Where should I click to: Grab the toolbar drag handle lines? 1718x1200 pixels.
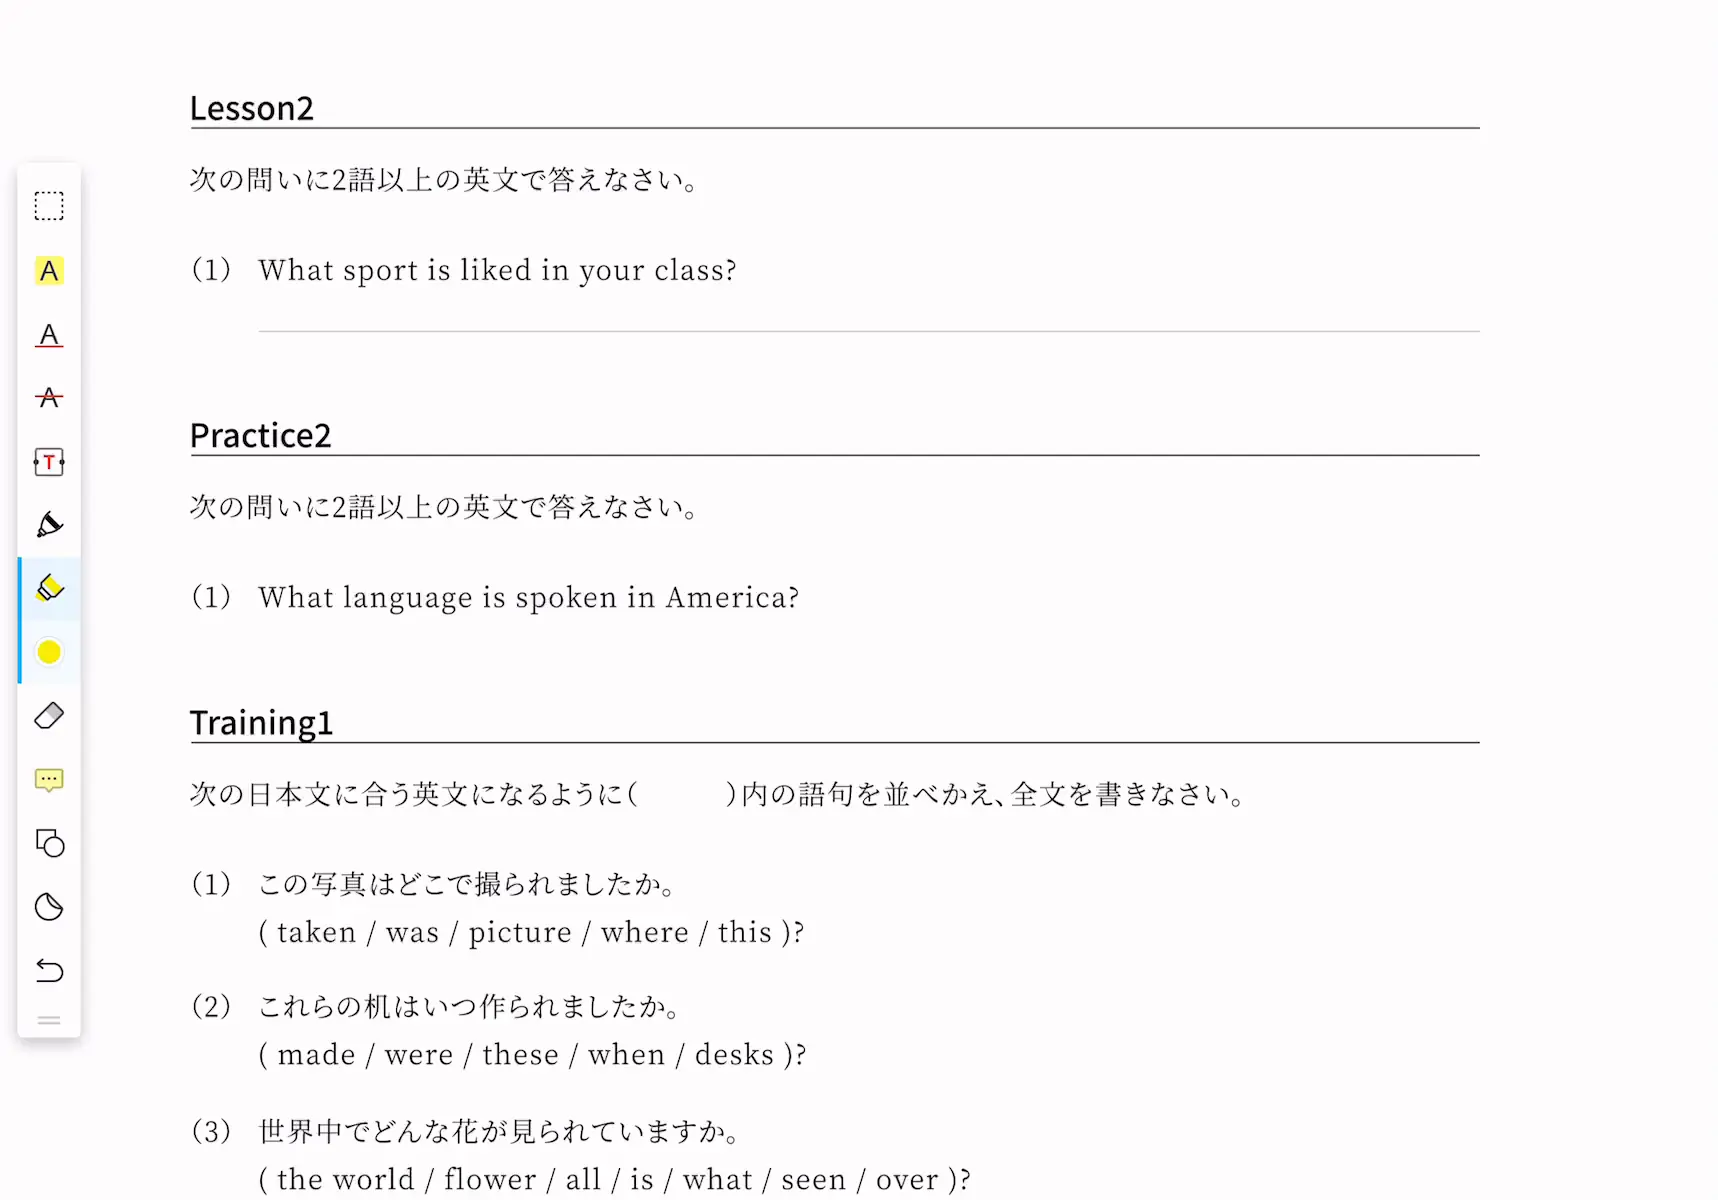pos(49,1021)
